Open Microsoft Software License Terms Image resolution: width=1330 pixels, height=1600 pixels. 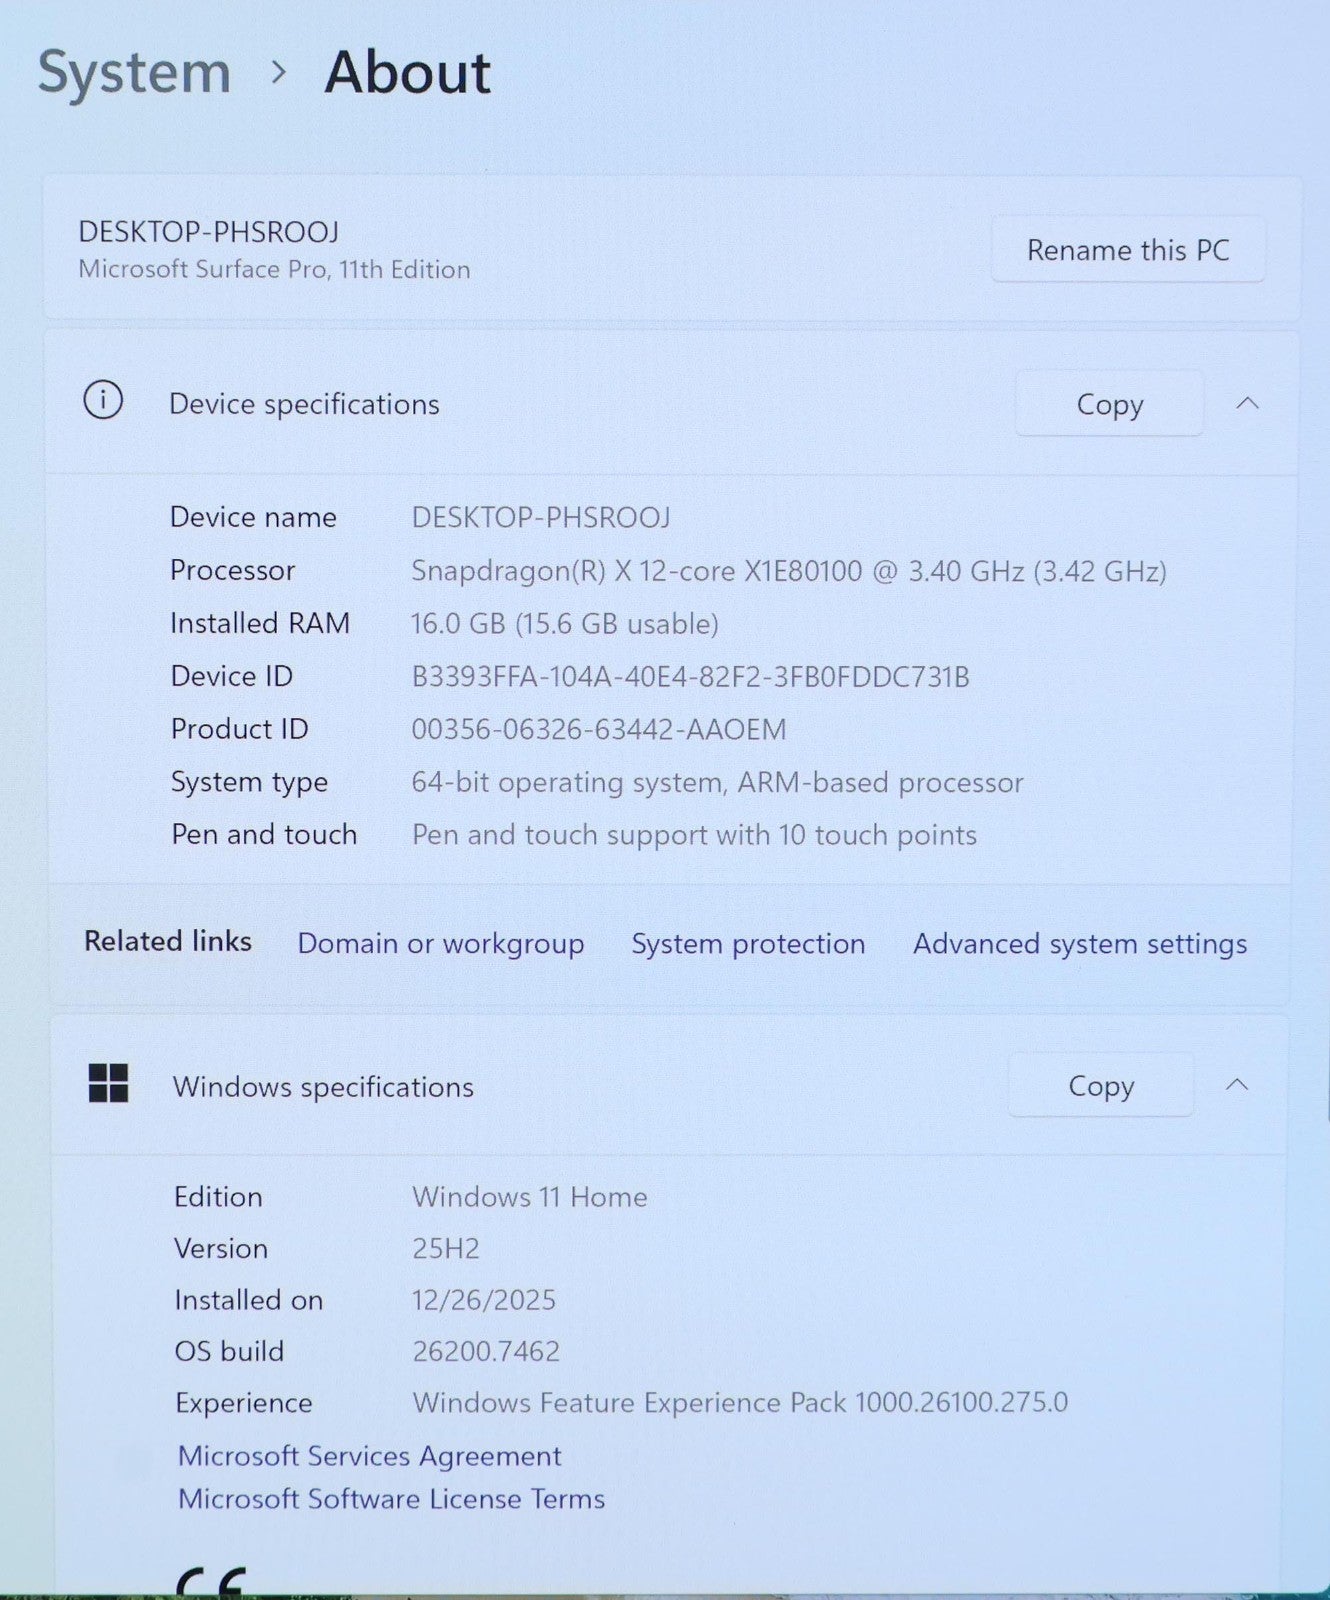click(x=391, y=1498)
